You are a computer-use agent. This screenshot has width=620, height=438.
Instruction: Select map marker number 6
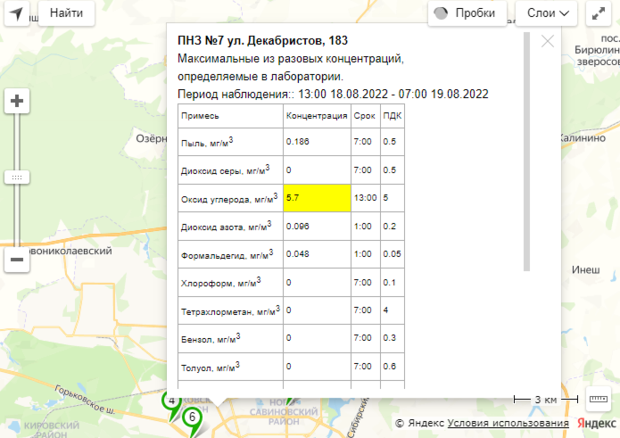click(191, 417)
